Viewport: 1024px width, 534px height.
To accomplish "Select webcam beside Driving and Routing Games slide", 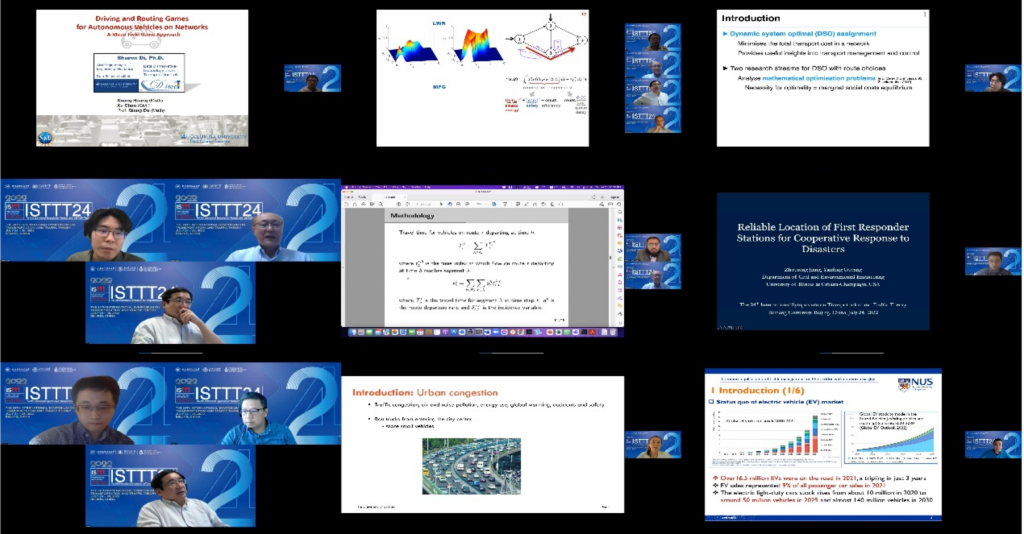I will (x=312, y=79).
